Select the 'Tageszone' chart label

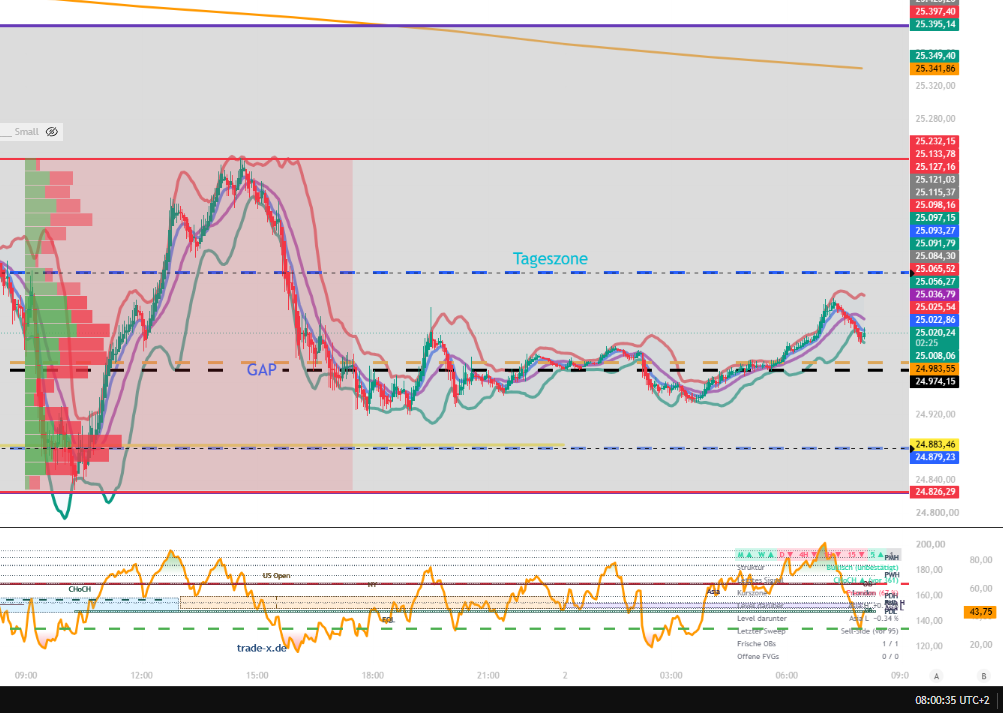pos(550,258)
